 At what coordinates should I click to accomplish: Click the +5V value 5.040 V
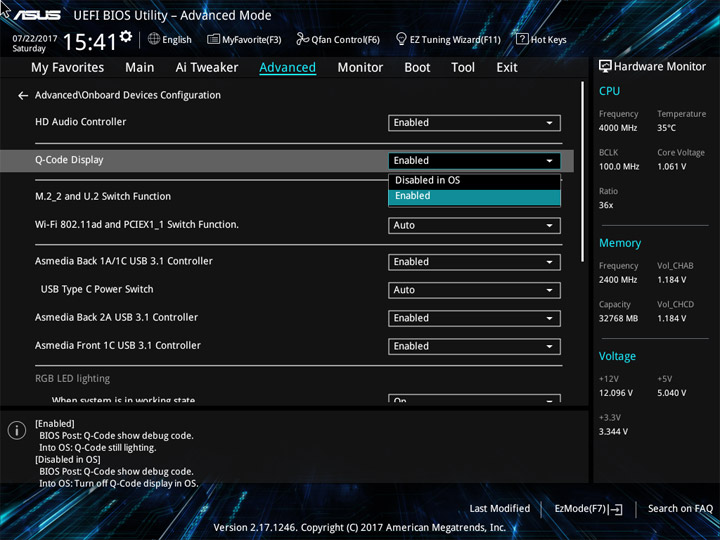[671, 394]
